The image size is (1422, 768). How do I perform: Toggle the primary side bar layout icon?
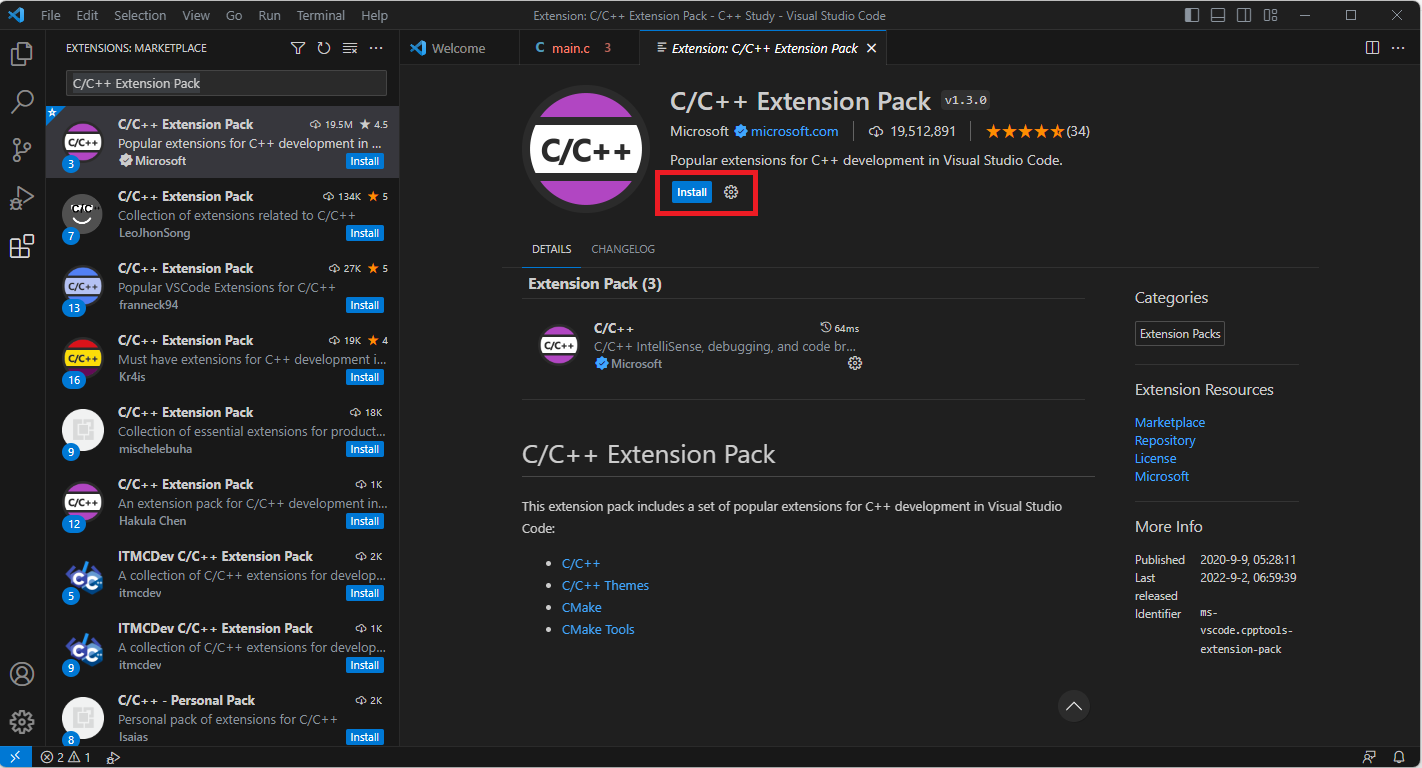click(1192, 15)
